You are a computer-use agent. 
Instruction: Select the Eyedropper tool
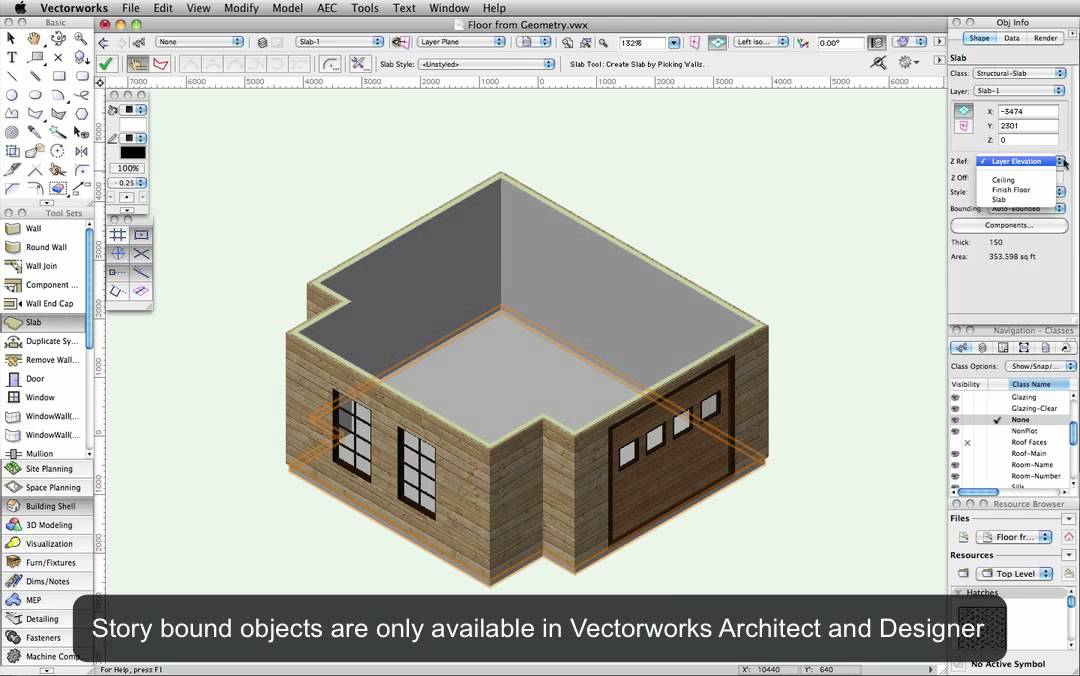tap(34, 132)
